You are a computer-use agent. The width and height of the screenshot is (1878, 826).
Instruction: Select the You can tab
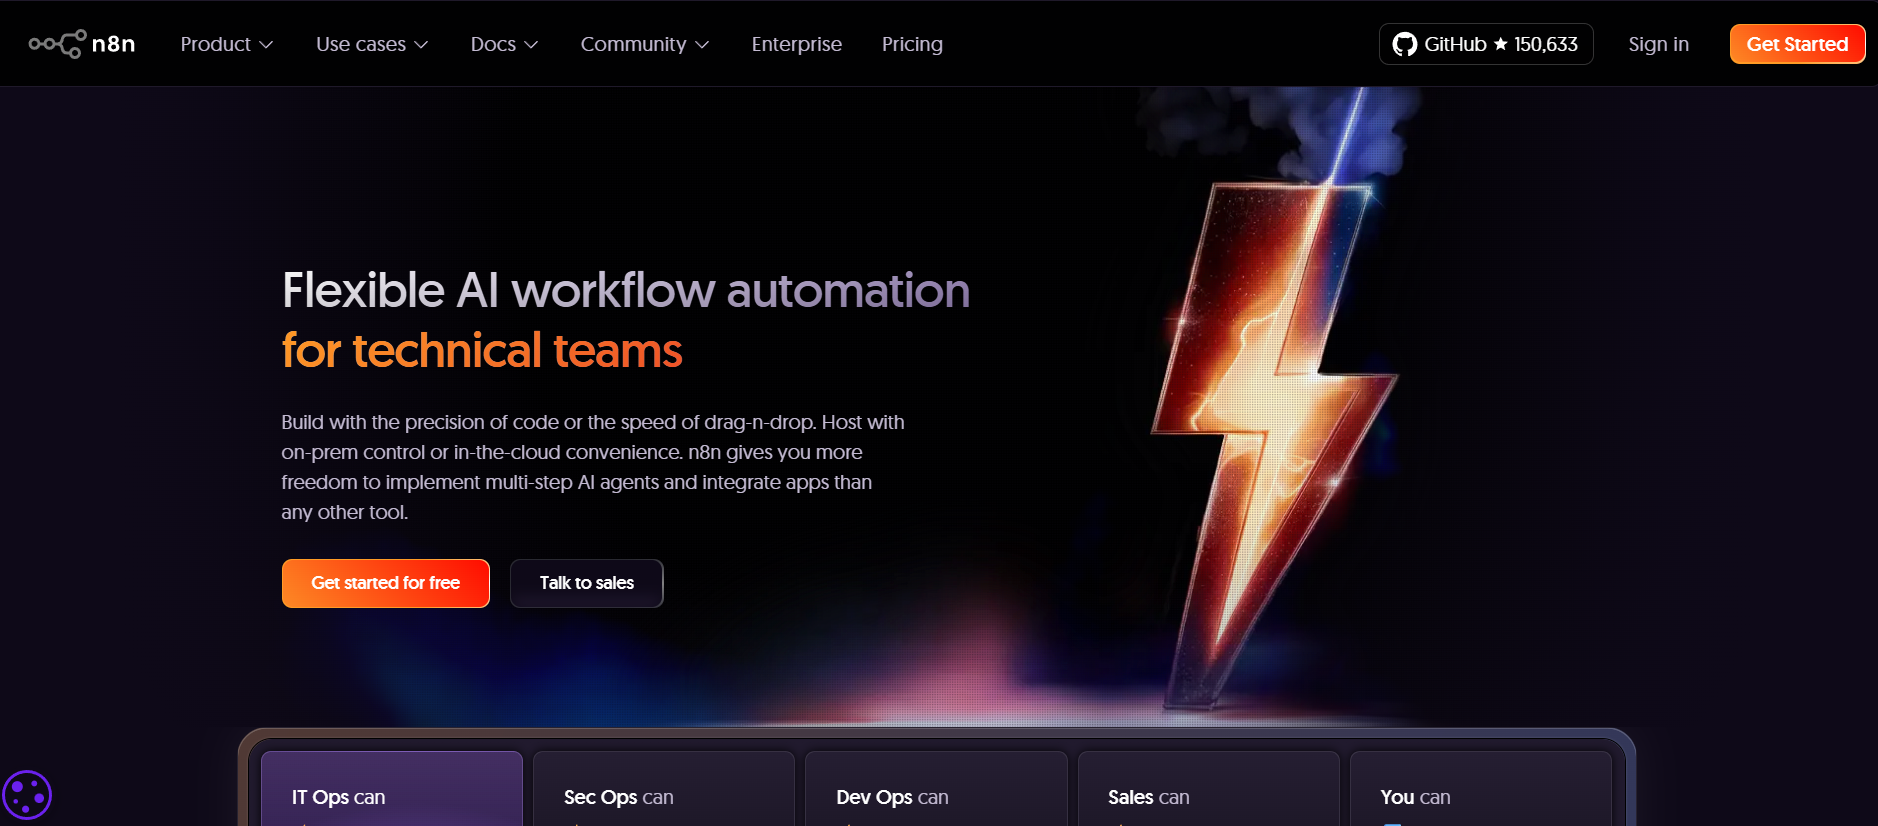click(1481, 789)
